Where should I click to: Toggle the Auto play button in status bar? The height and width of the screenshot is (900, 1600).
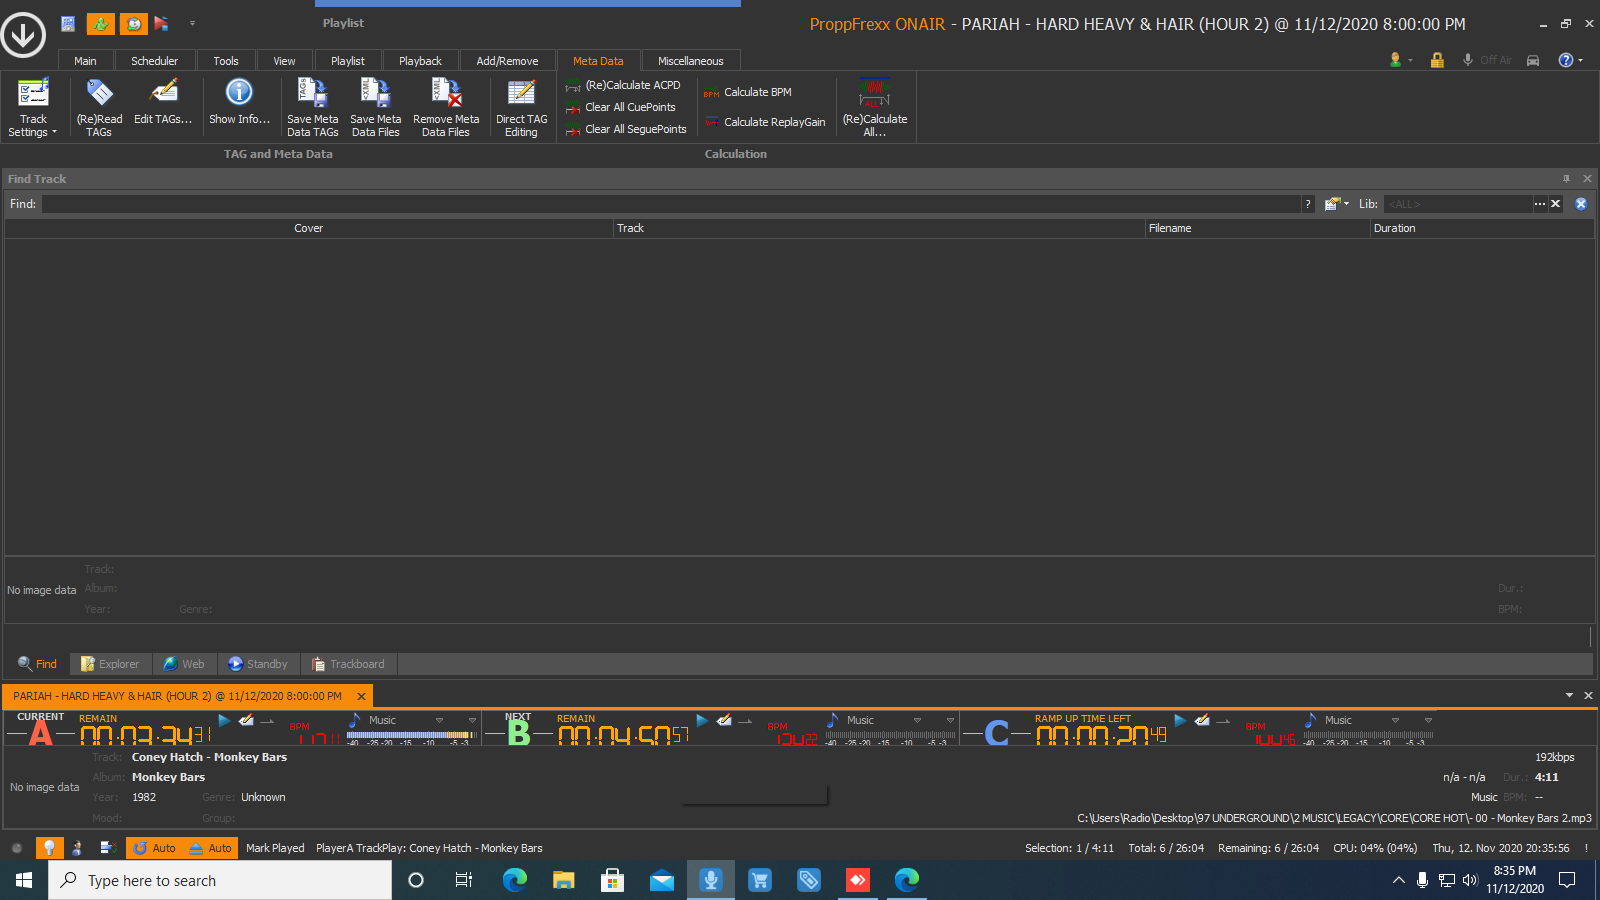154,848
